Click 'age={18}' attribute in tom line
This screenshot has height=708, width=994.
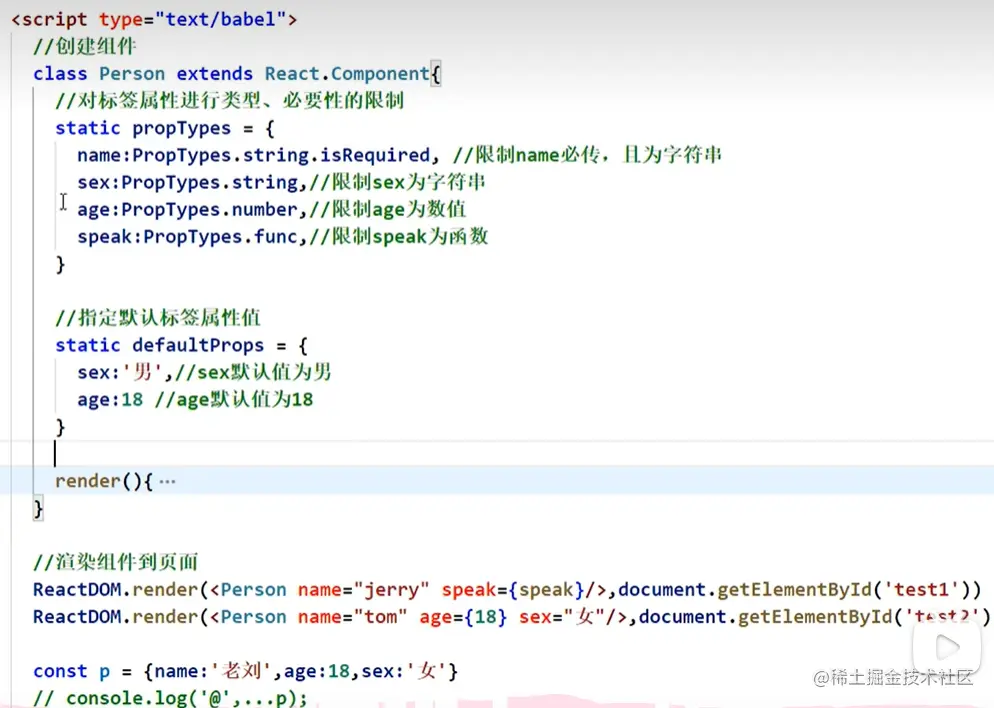(463, 617)
